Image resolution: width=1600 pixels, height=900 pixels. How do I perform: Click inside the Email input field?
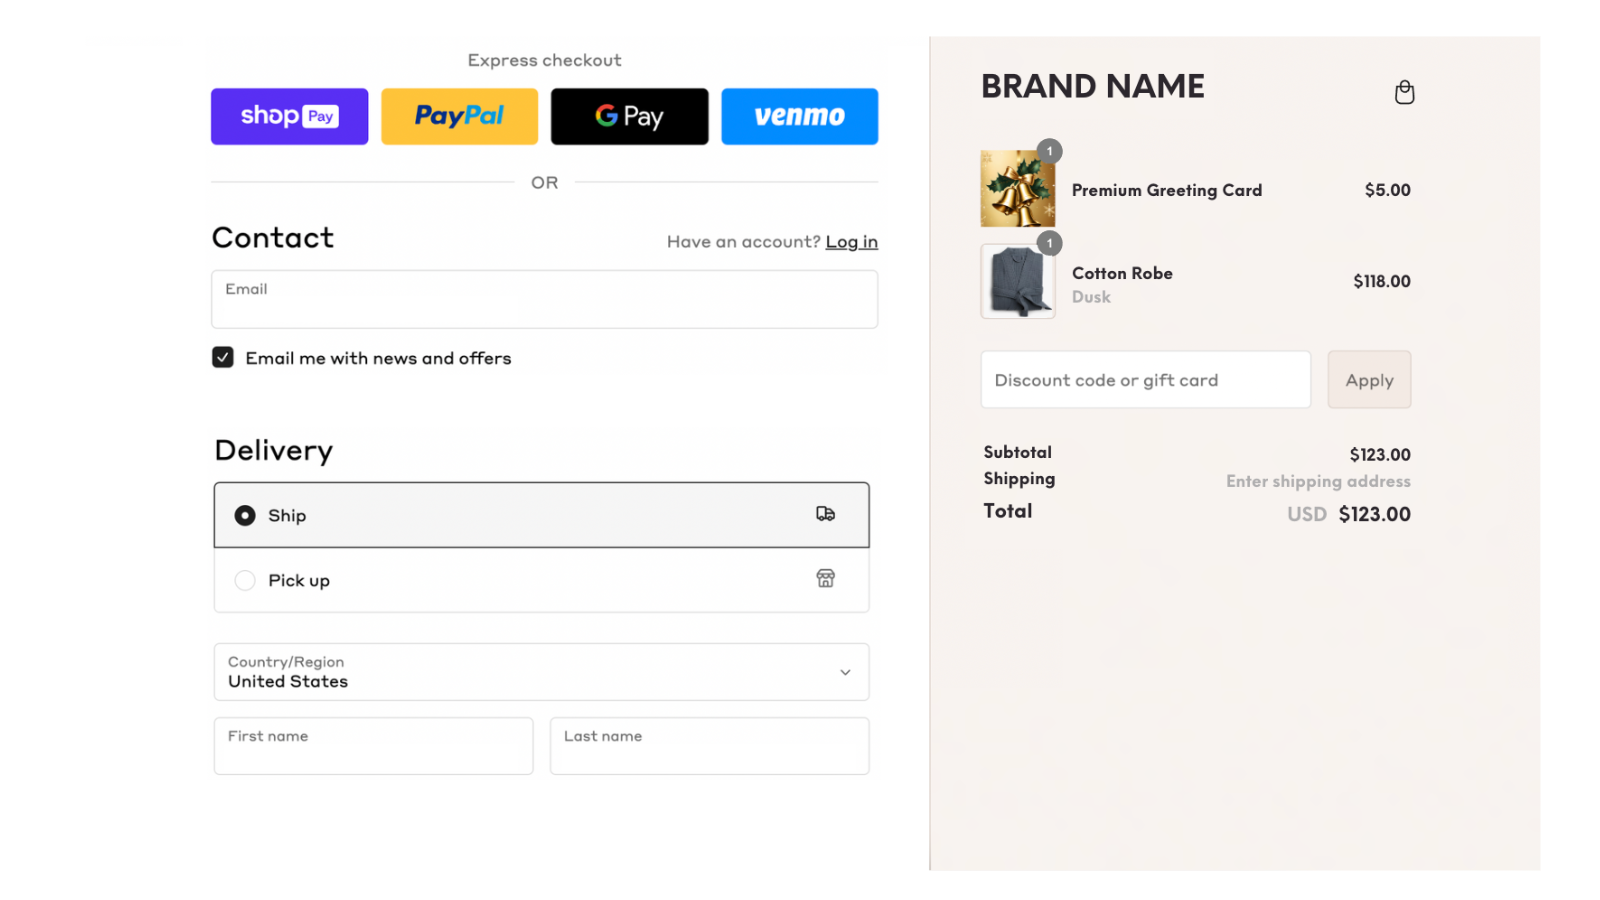(x=544, y=298)
